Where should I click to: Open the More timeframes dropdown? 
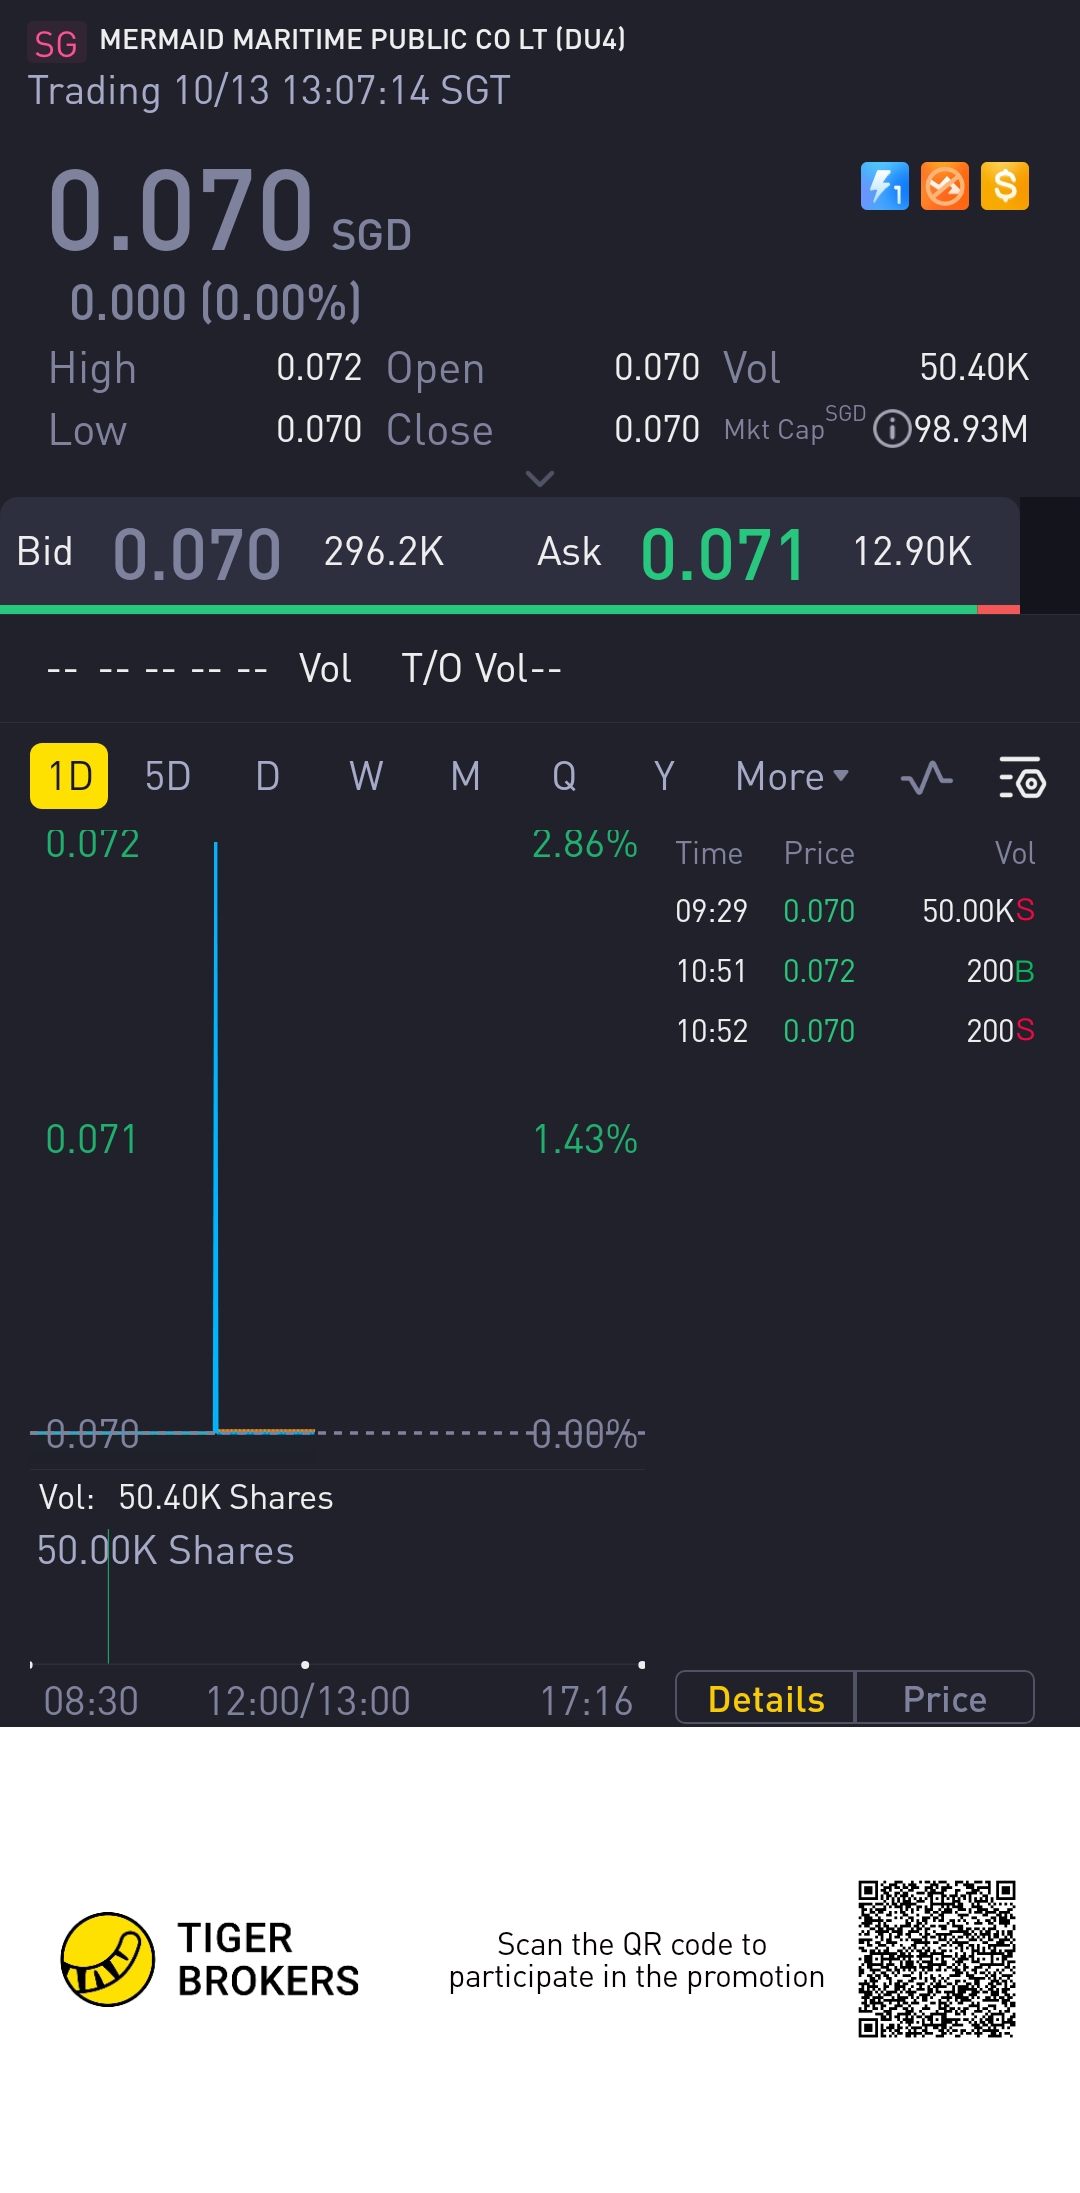[792, 777]
